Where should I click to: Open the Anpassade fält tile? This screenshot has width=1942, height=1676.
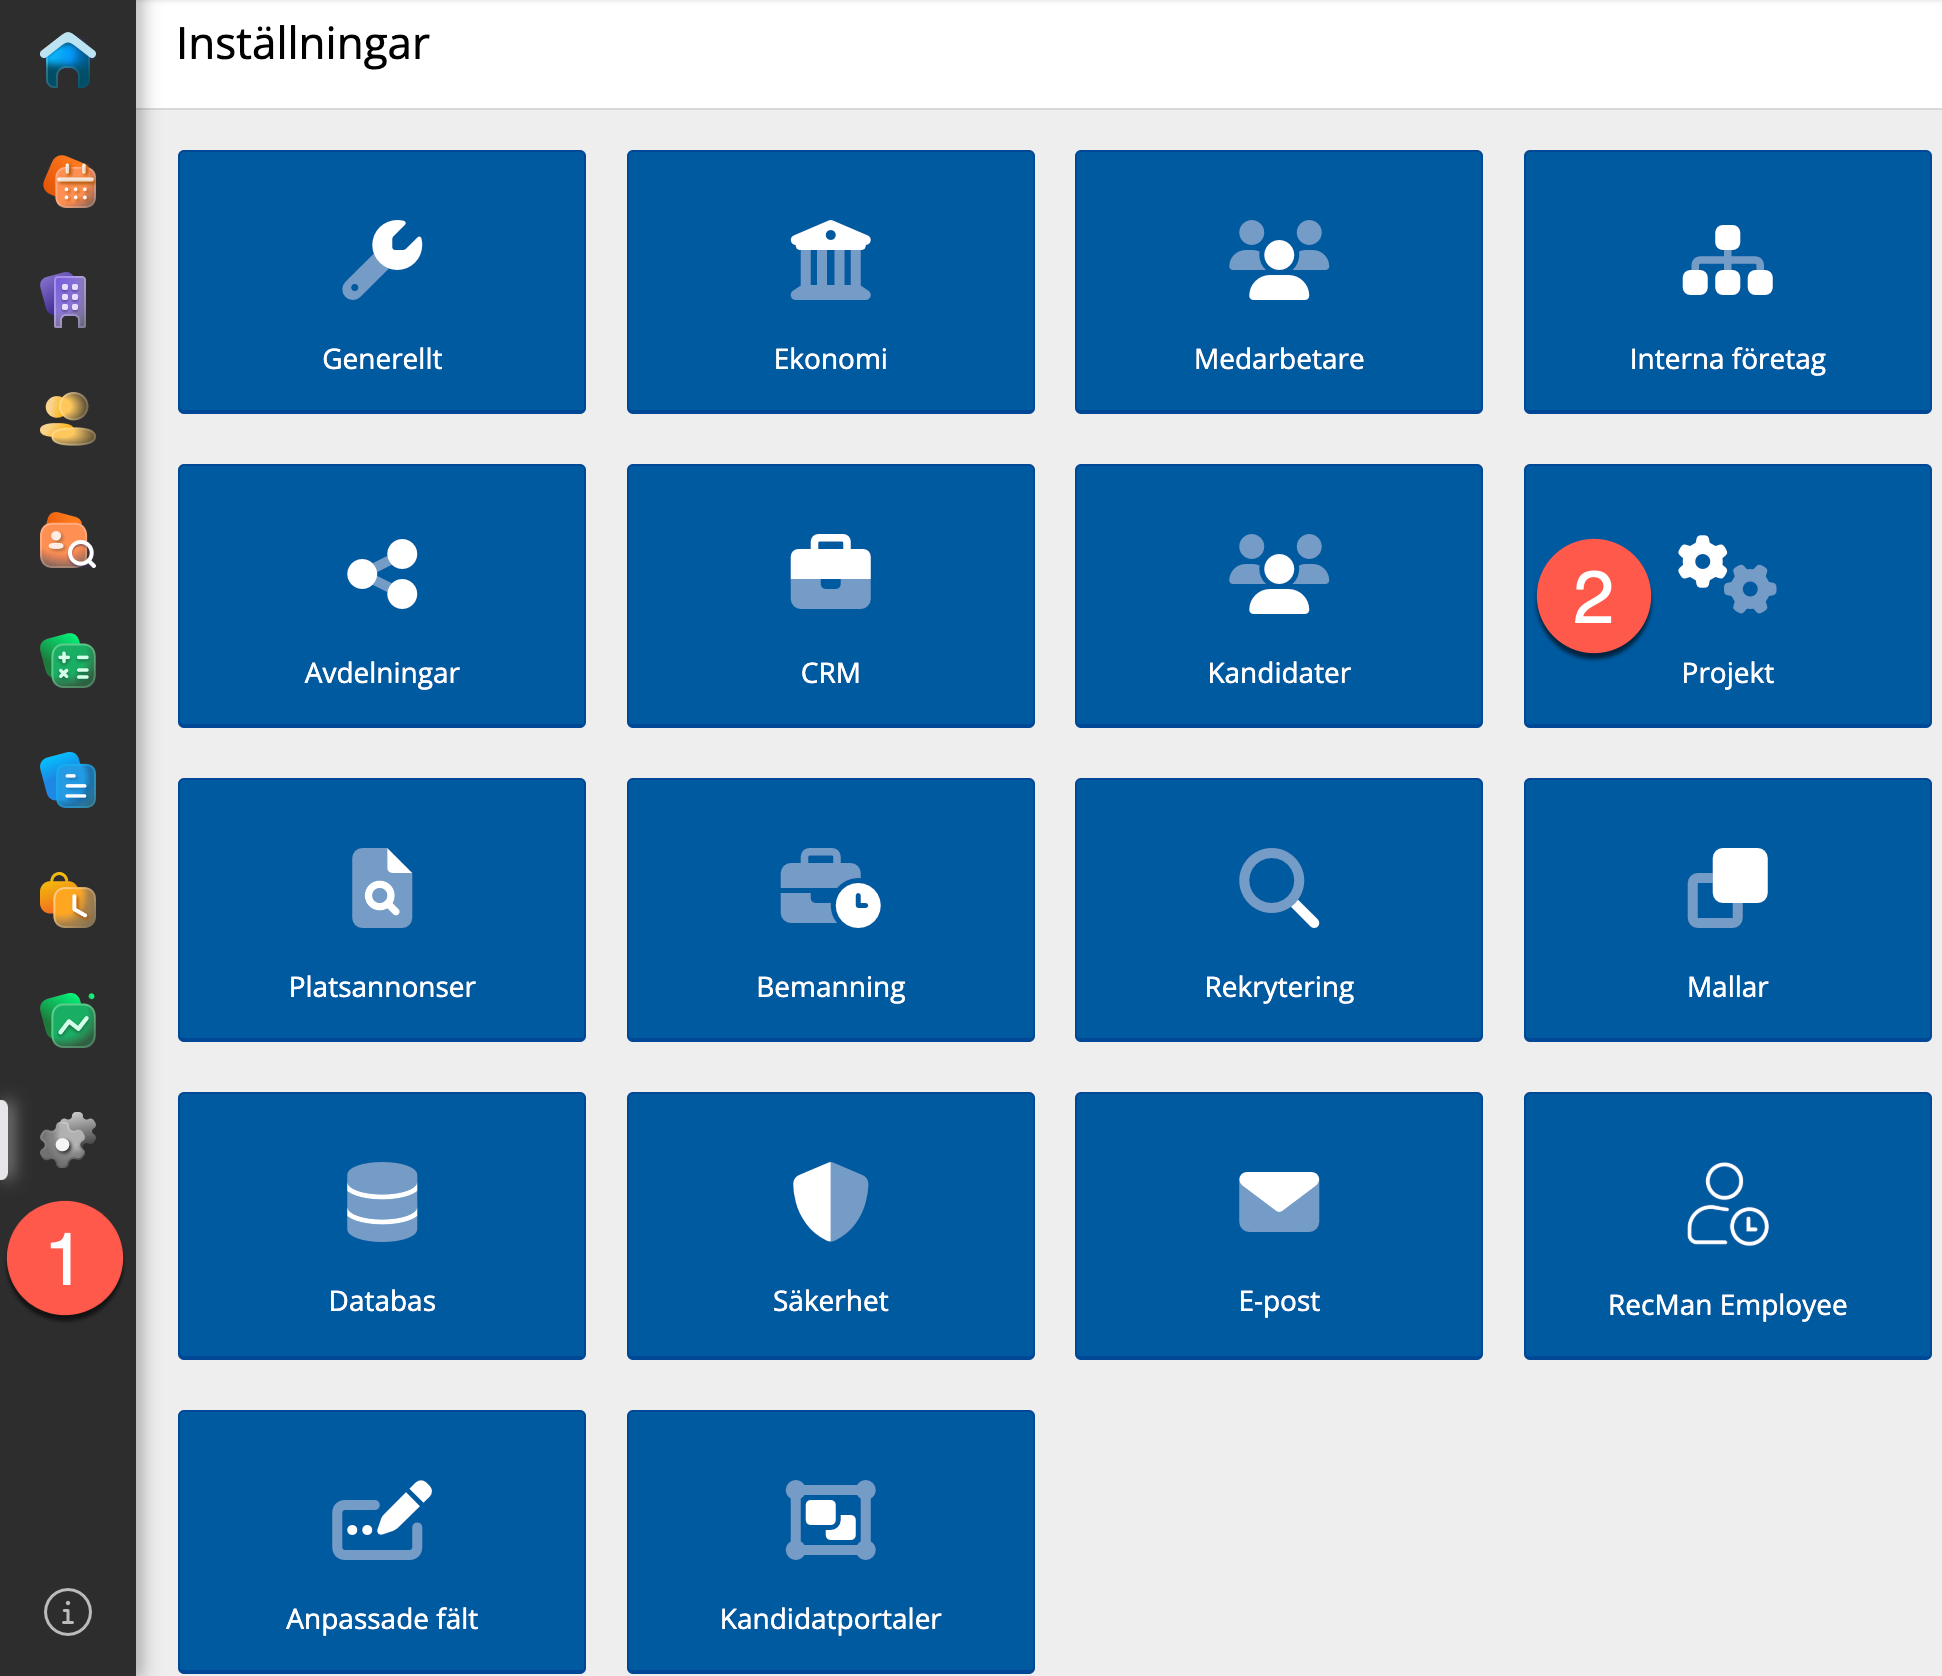coord(382,1541)
